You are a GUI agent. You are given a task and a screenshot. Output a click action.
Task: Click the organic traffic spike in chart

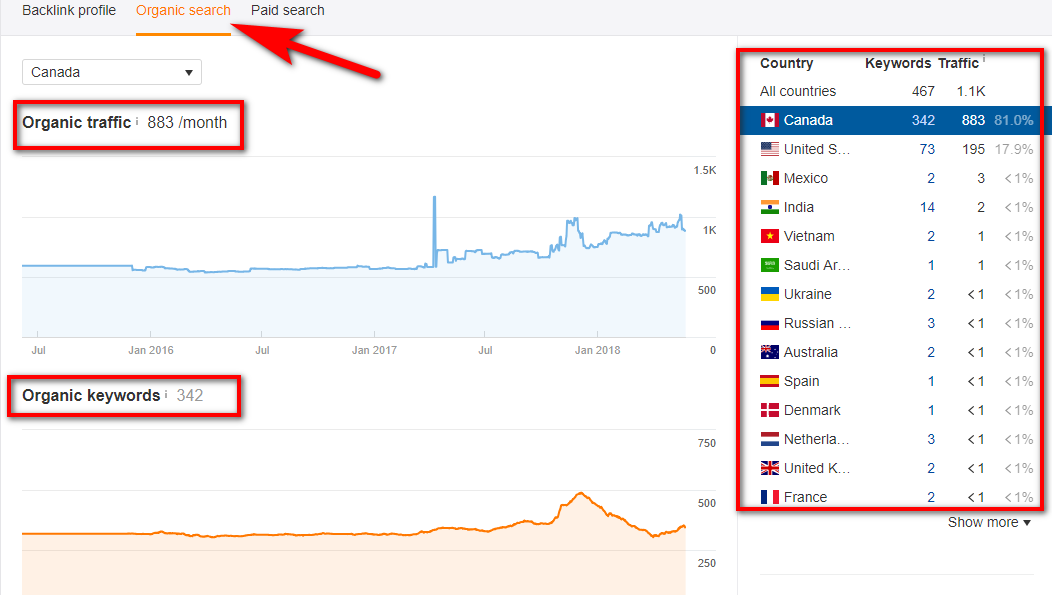tap(434, 198)
